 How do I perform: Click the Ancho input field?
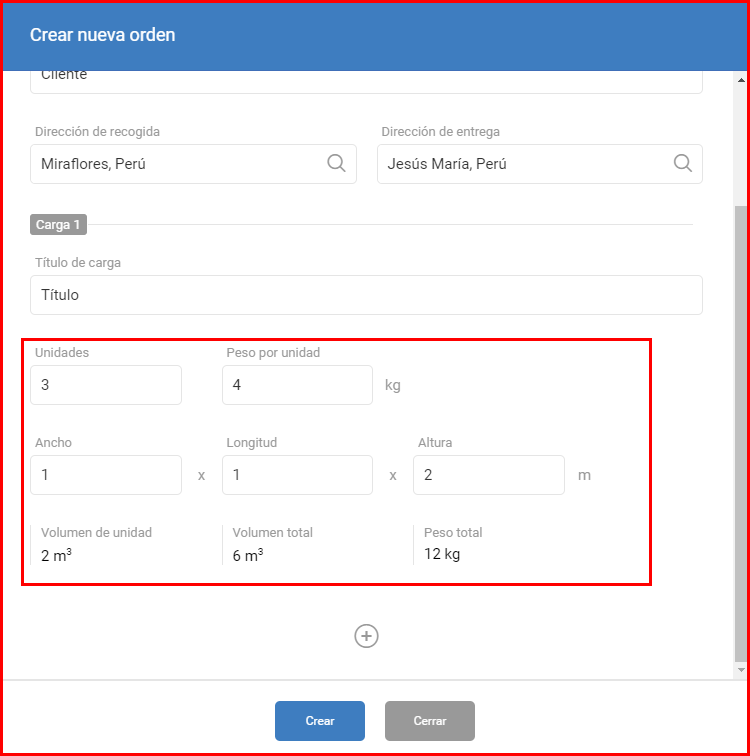pos(106,475)
